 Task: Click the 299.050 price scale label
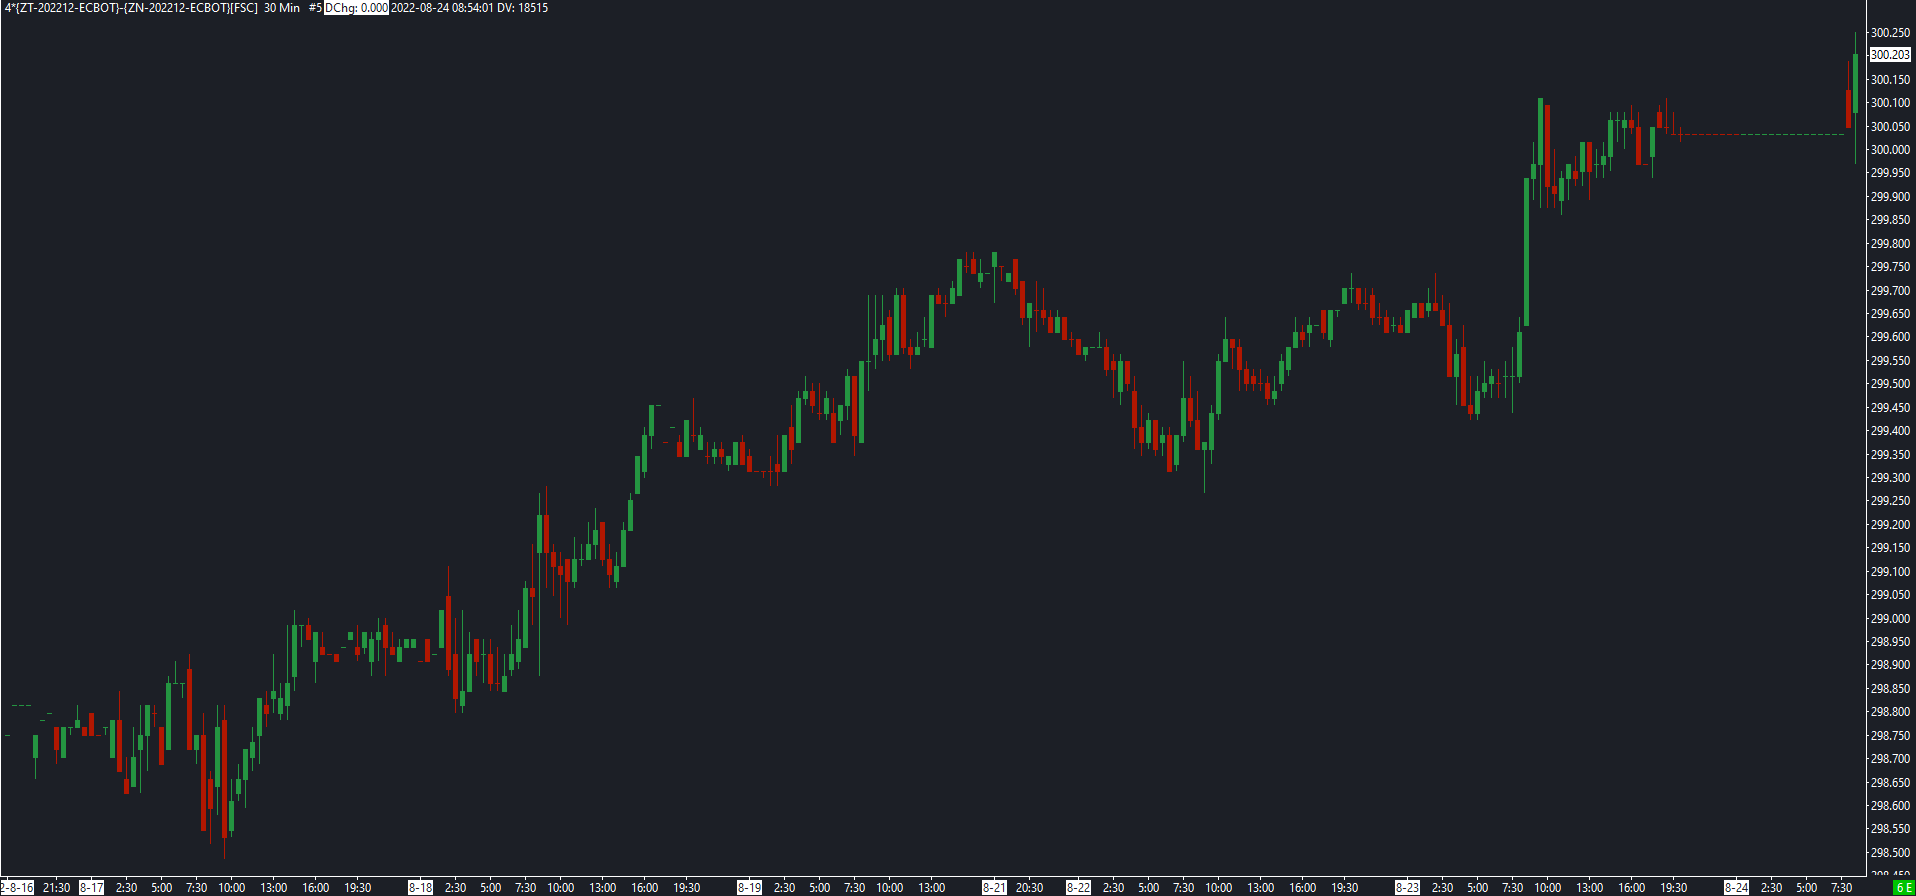(x=1890, y=595)
